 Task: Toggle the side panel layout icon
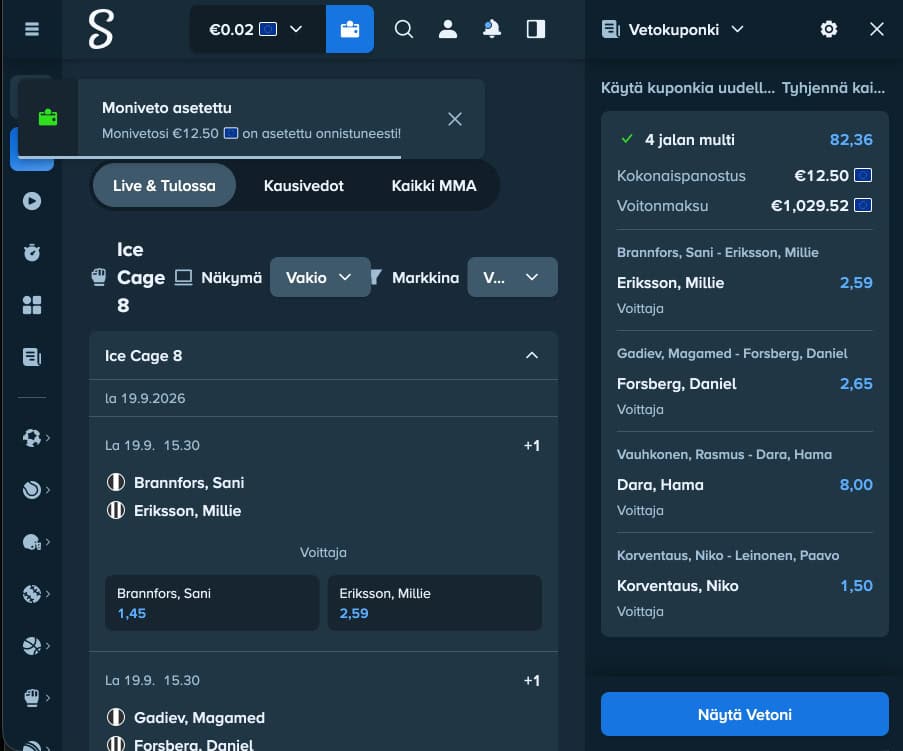point(536,29)
